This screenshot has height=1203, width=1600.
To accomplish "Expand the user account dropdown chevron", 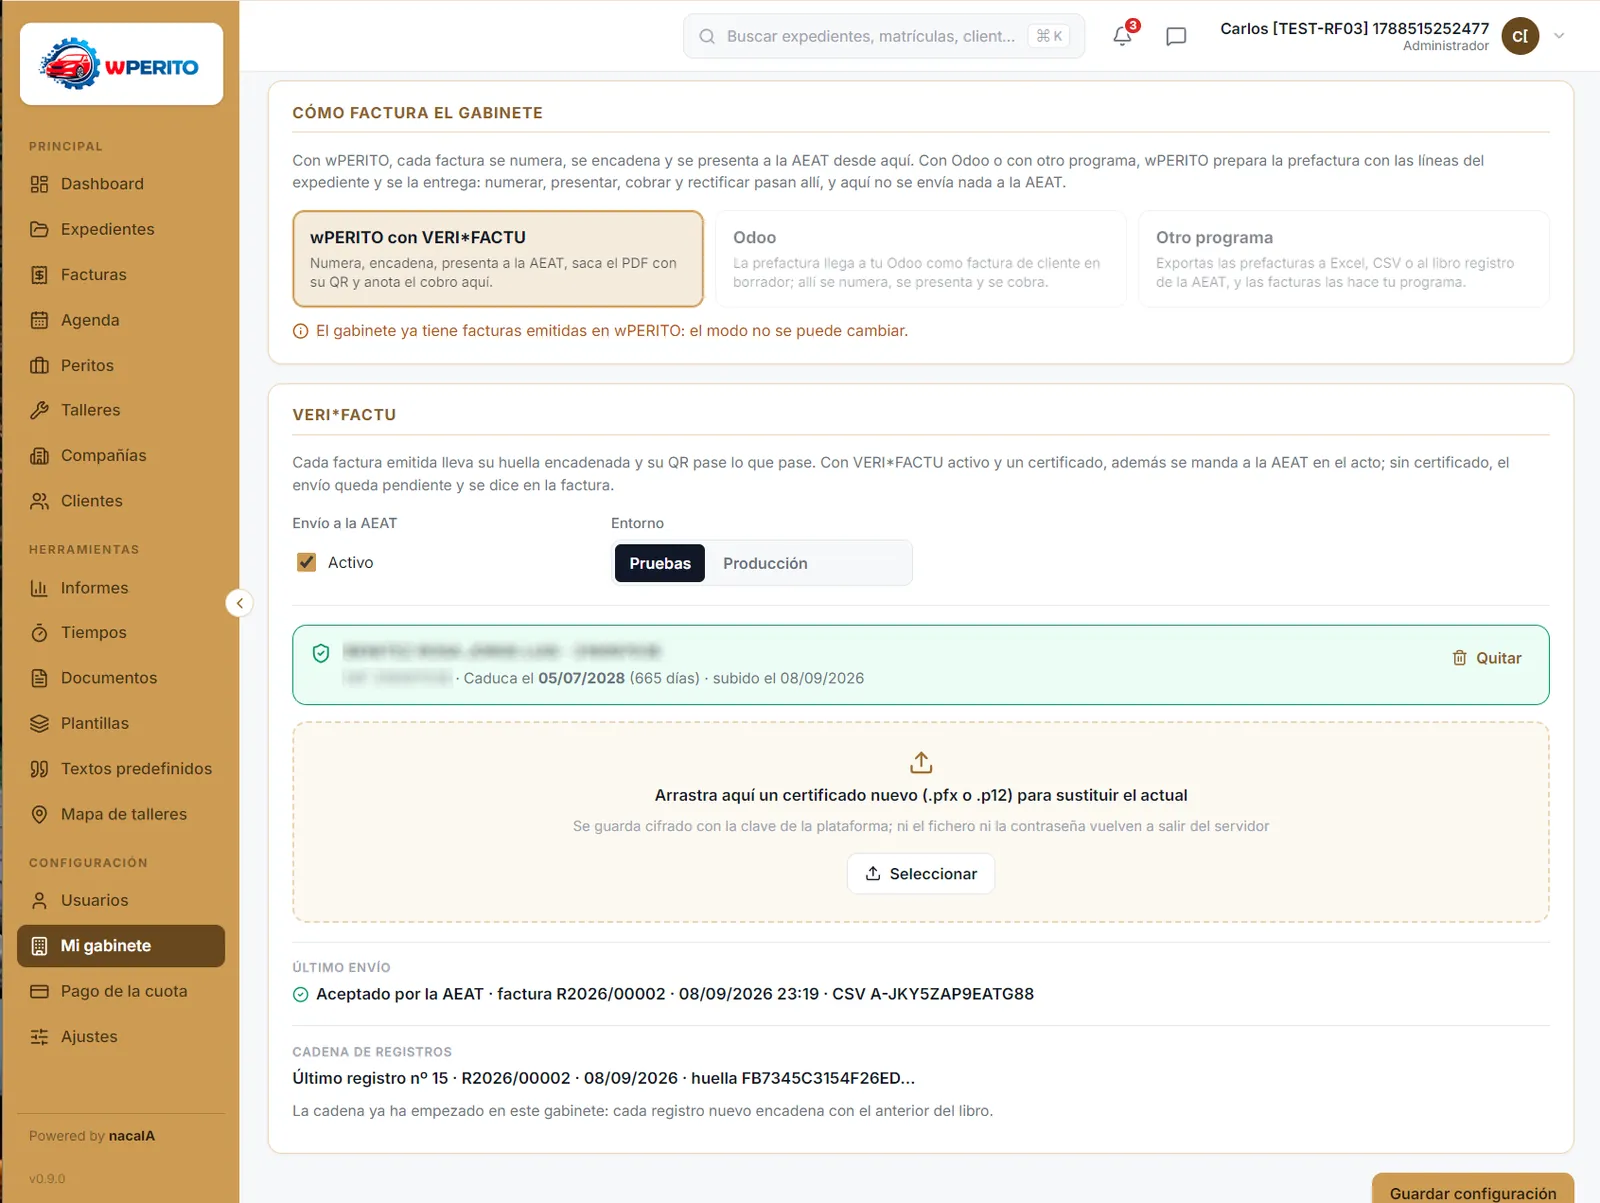I will pos(1559,36).
